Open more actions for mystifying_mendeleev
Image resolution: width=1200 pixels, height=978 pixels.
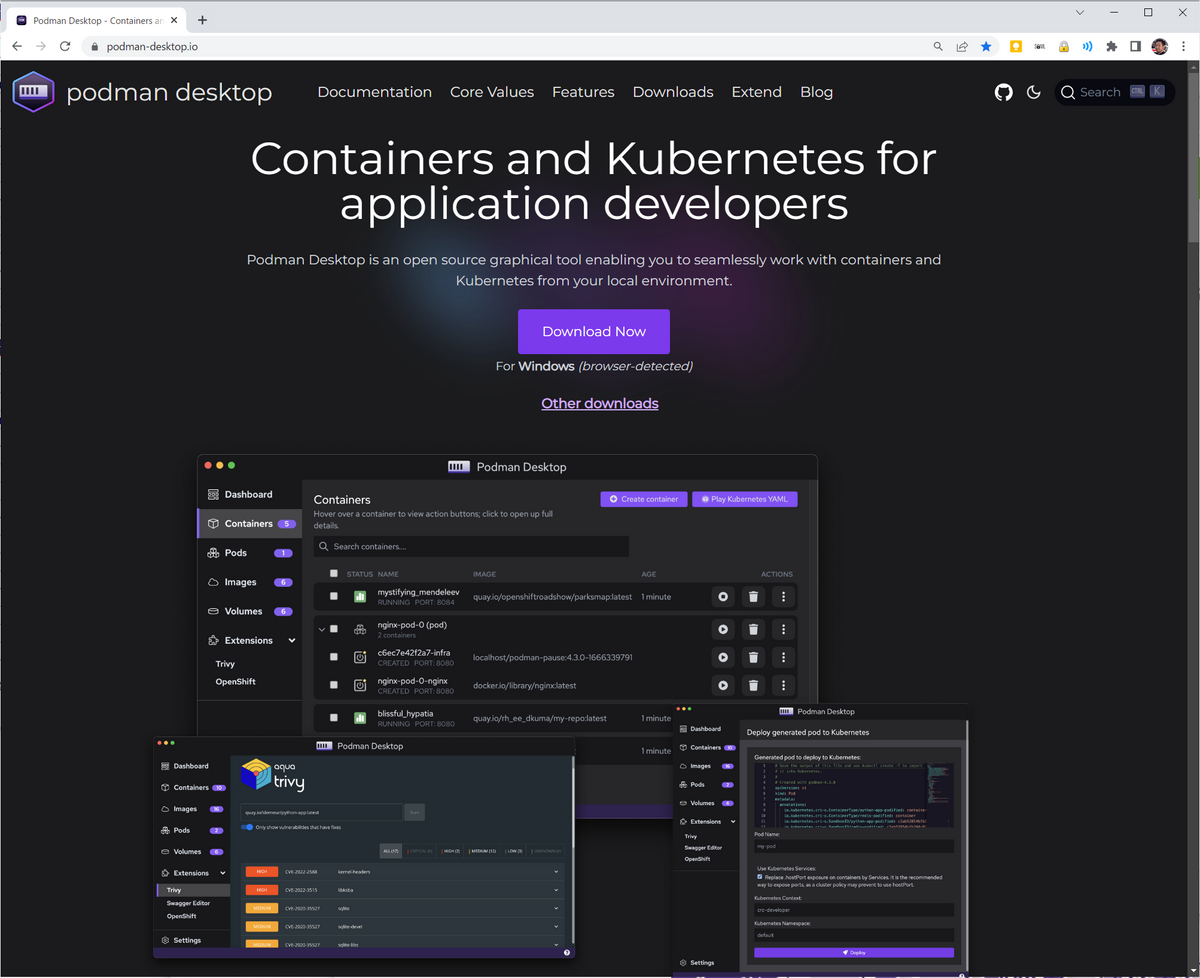tap(784, 597)
